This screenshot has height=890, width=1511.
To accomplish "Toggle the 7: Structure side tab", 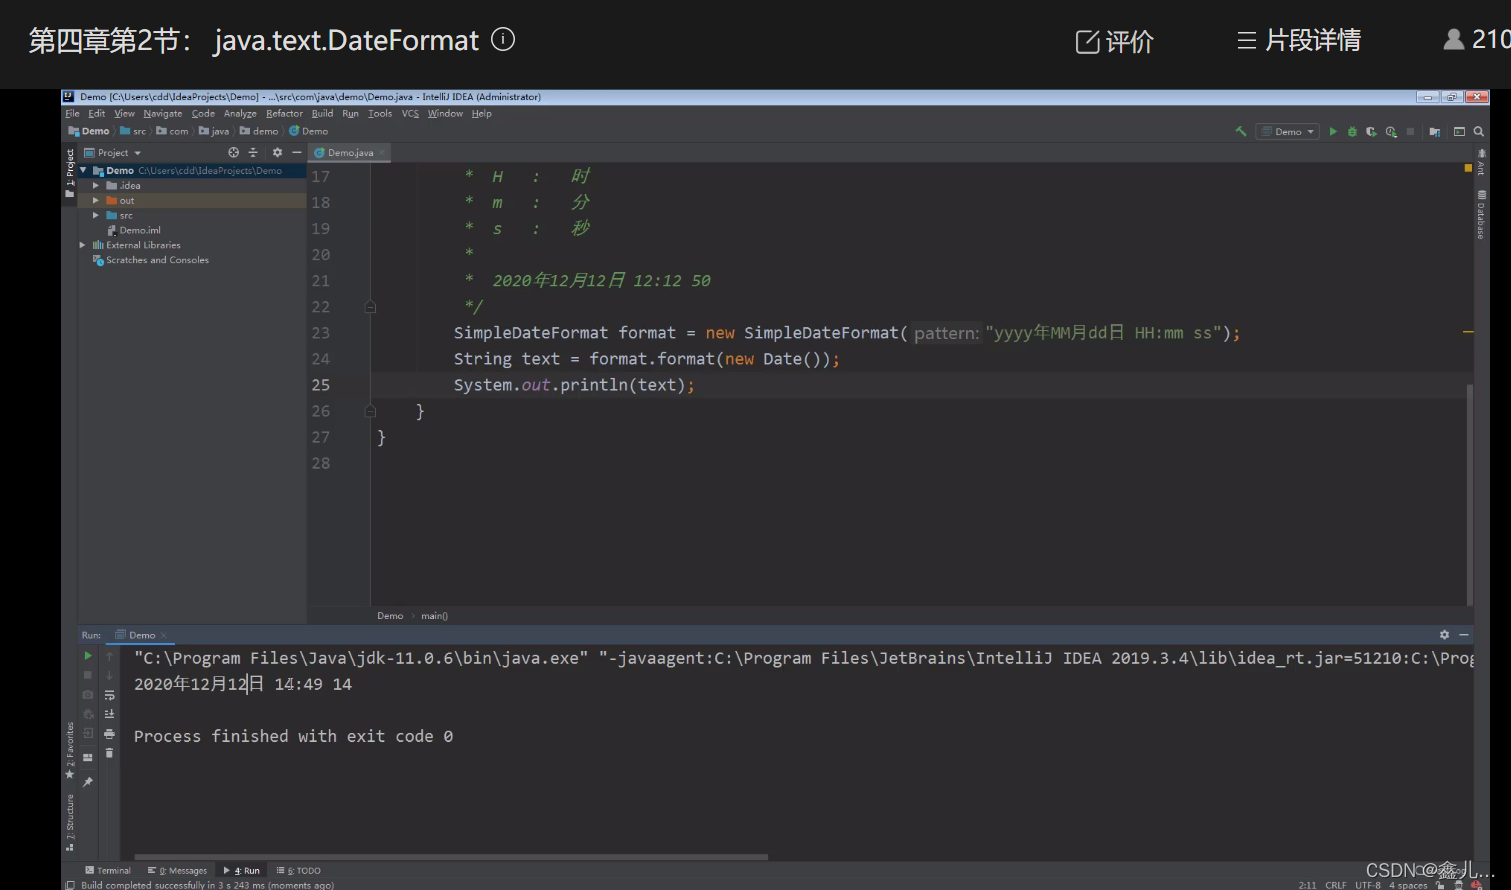I will pos(70,822).
